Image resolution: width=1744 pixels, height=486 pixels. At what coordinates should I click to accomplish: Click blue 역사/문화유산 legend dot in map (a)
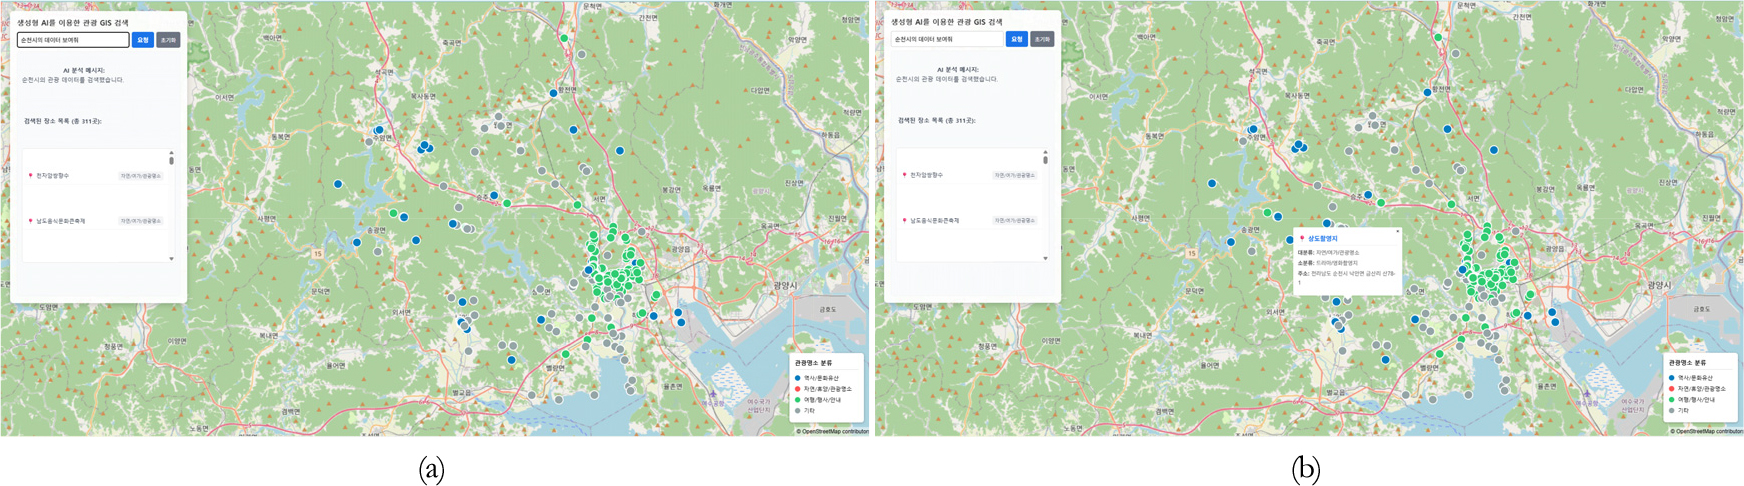click(797, 379)
